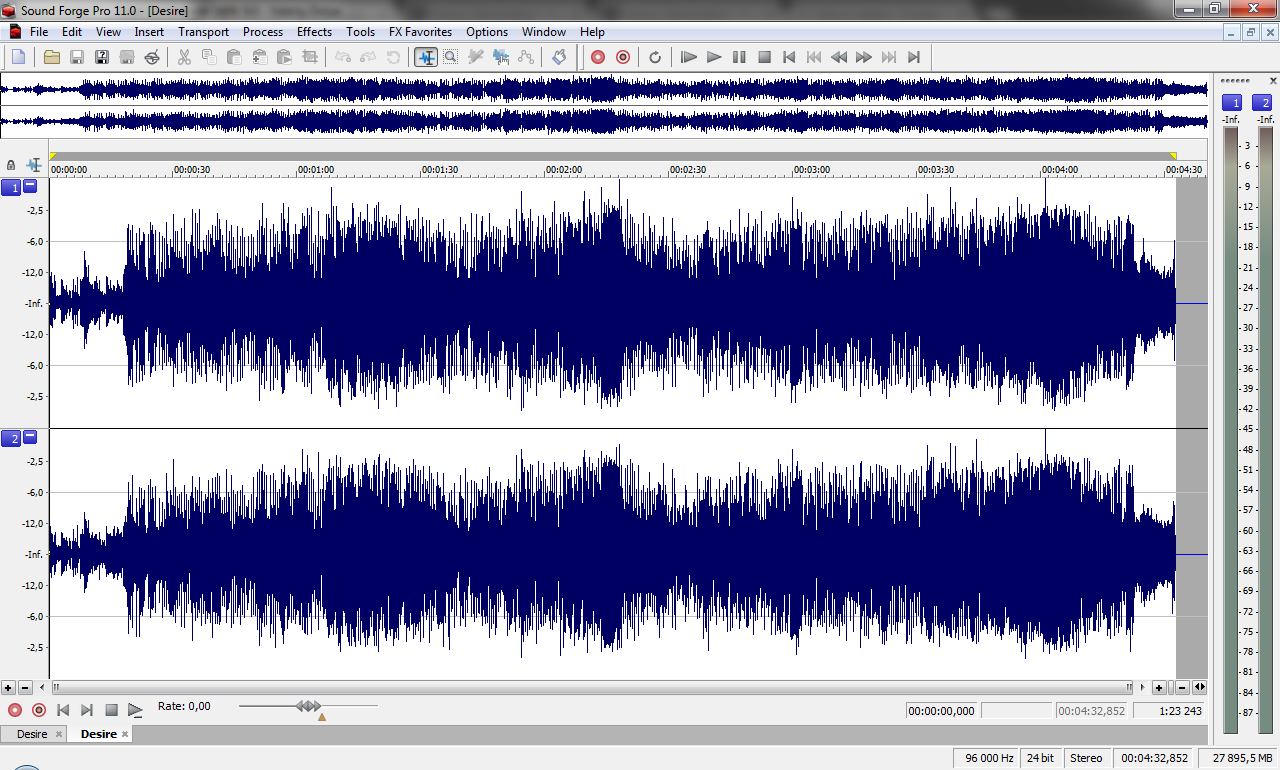Screen dimensions: 1280x770
Task: Click Forward in the top transport toolbar
Action: [x=864, y=57]
